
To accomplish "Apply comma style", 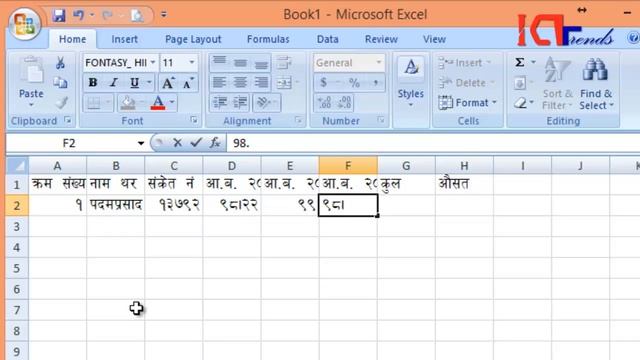I will [375, 83].
